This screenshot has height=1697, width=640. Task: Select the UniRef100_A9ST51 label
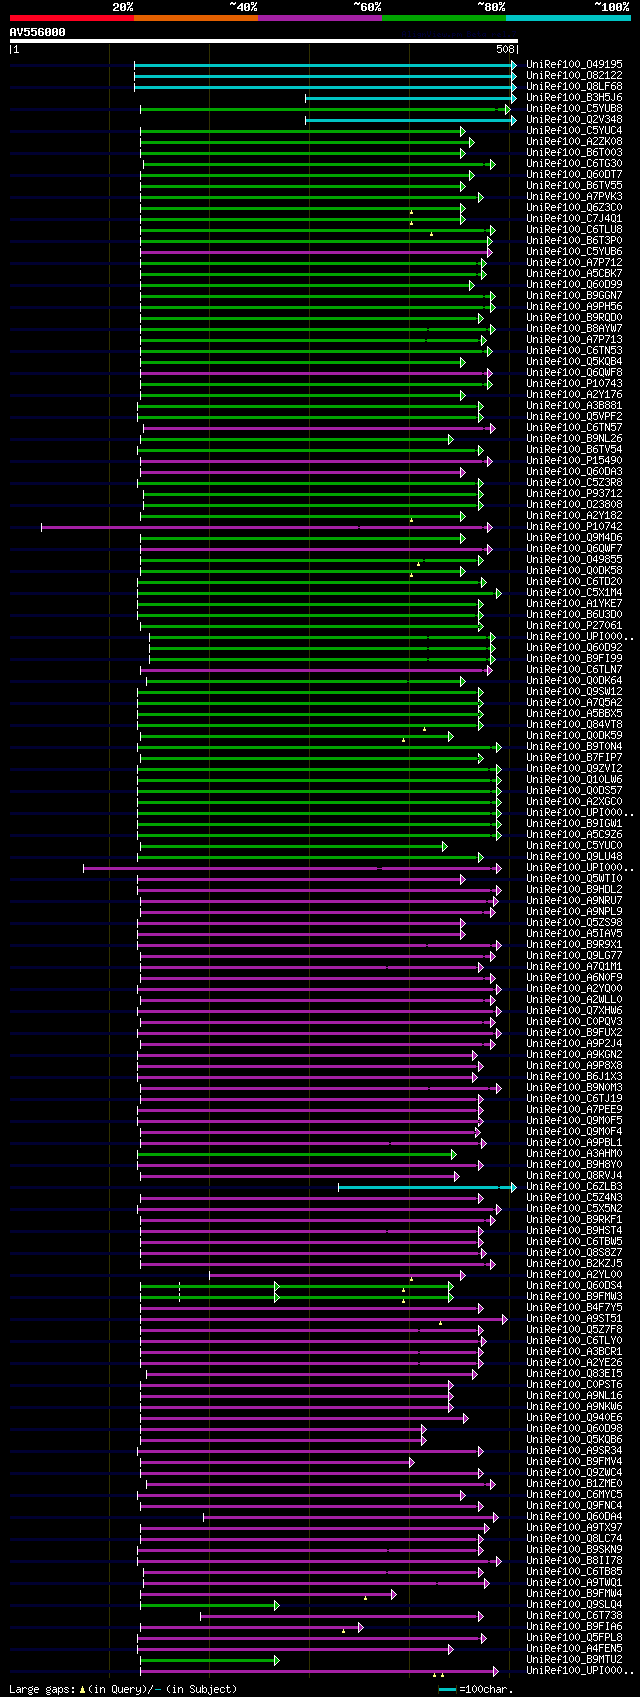[574, 1319]
